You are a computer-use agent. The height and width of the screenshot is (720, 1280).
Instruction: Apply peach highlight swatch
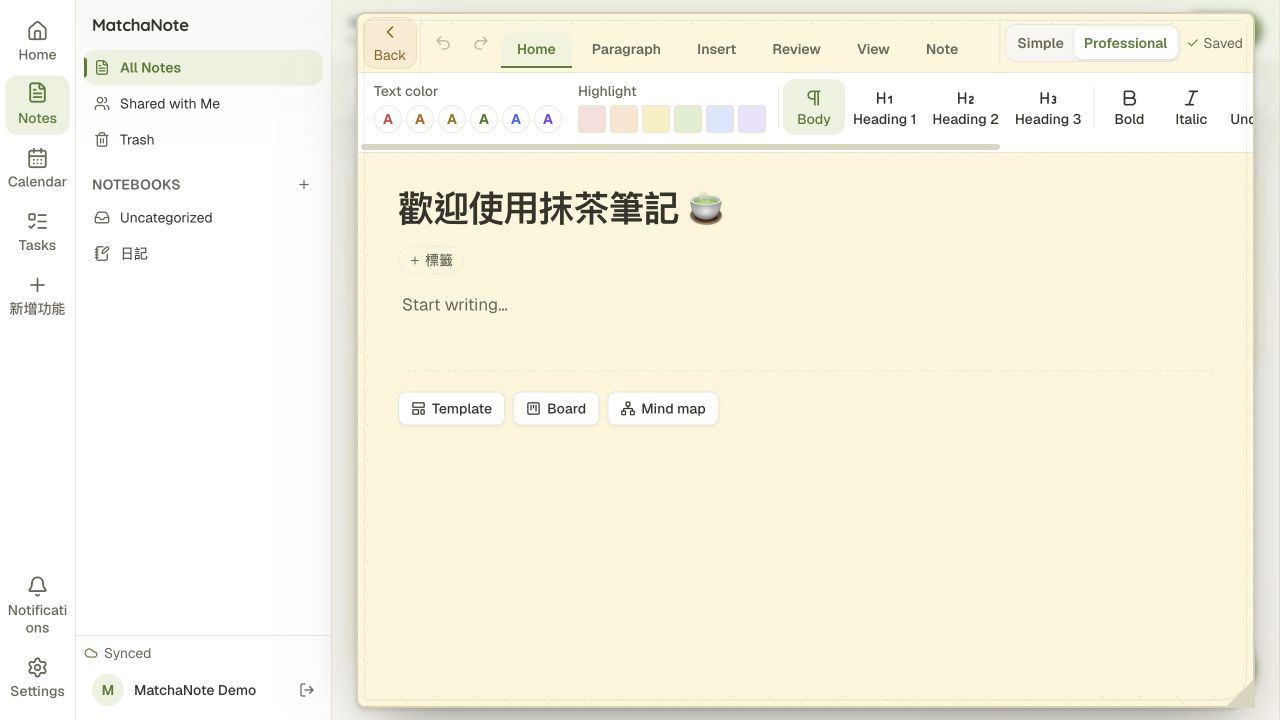click(624, 119)
